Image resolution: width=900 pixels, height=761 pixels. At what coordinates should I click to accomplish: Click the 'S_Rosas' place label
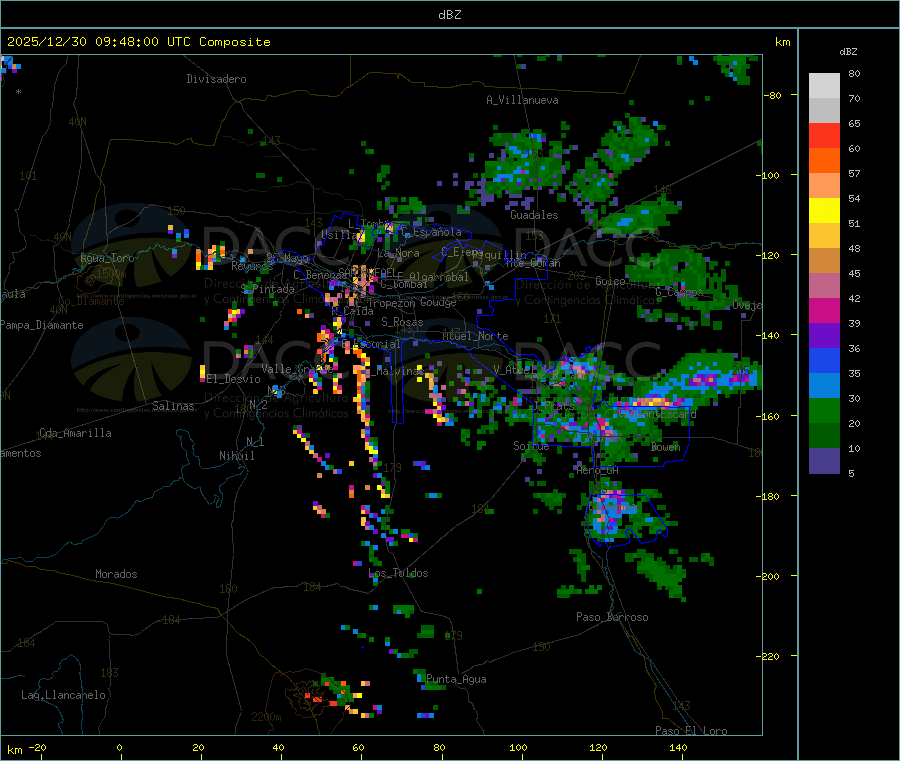[x=402, y=322]
